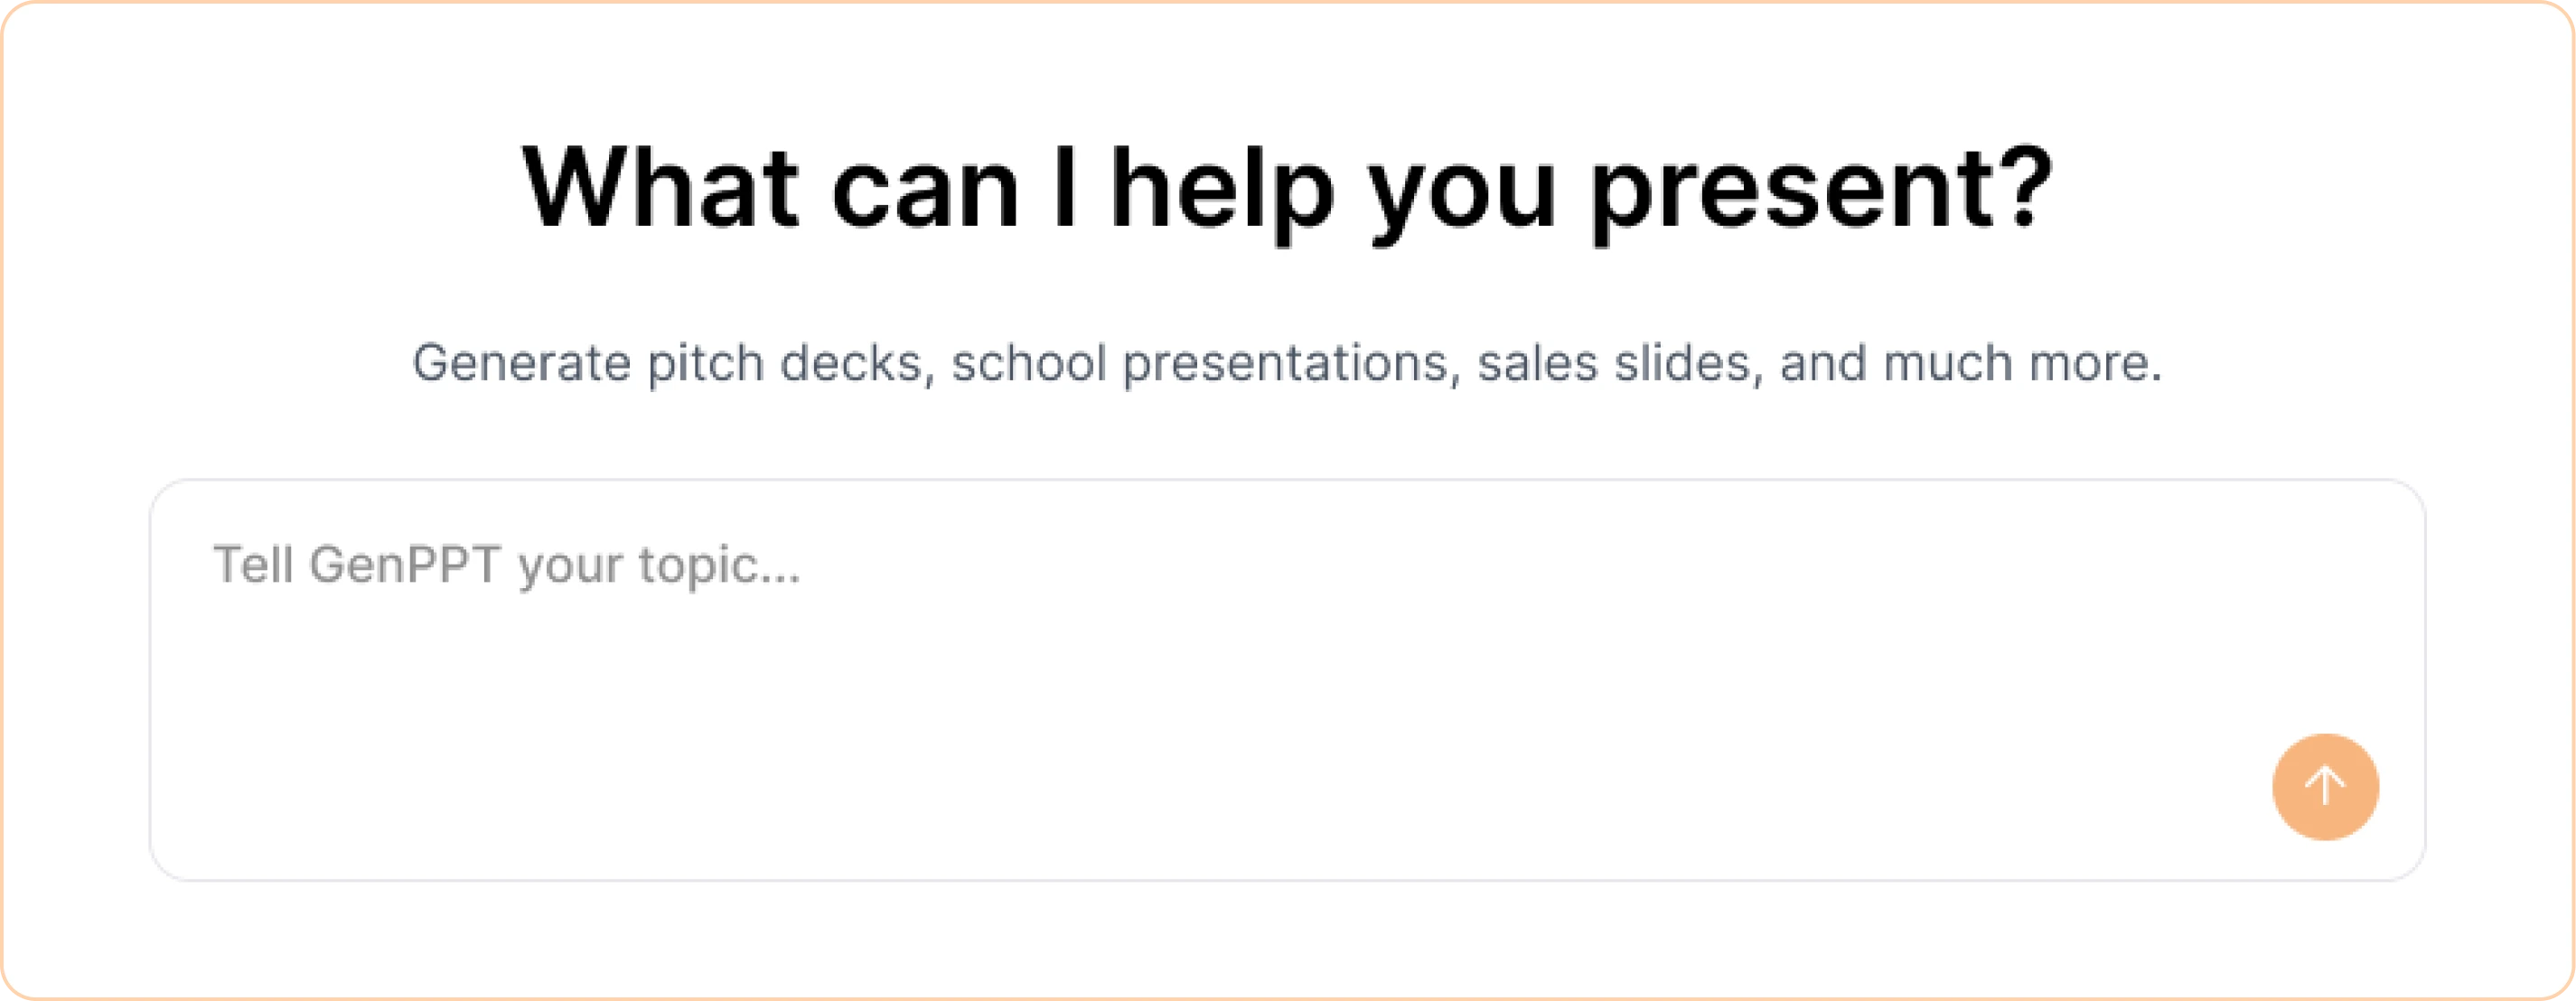Select the large prompt text area
2576x1001 pixels.
click(1200, 680)
